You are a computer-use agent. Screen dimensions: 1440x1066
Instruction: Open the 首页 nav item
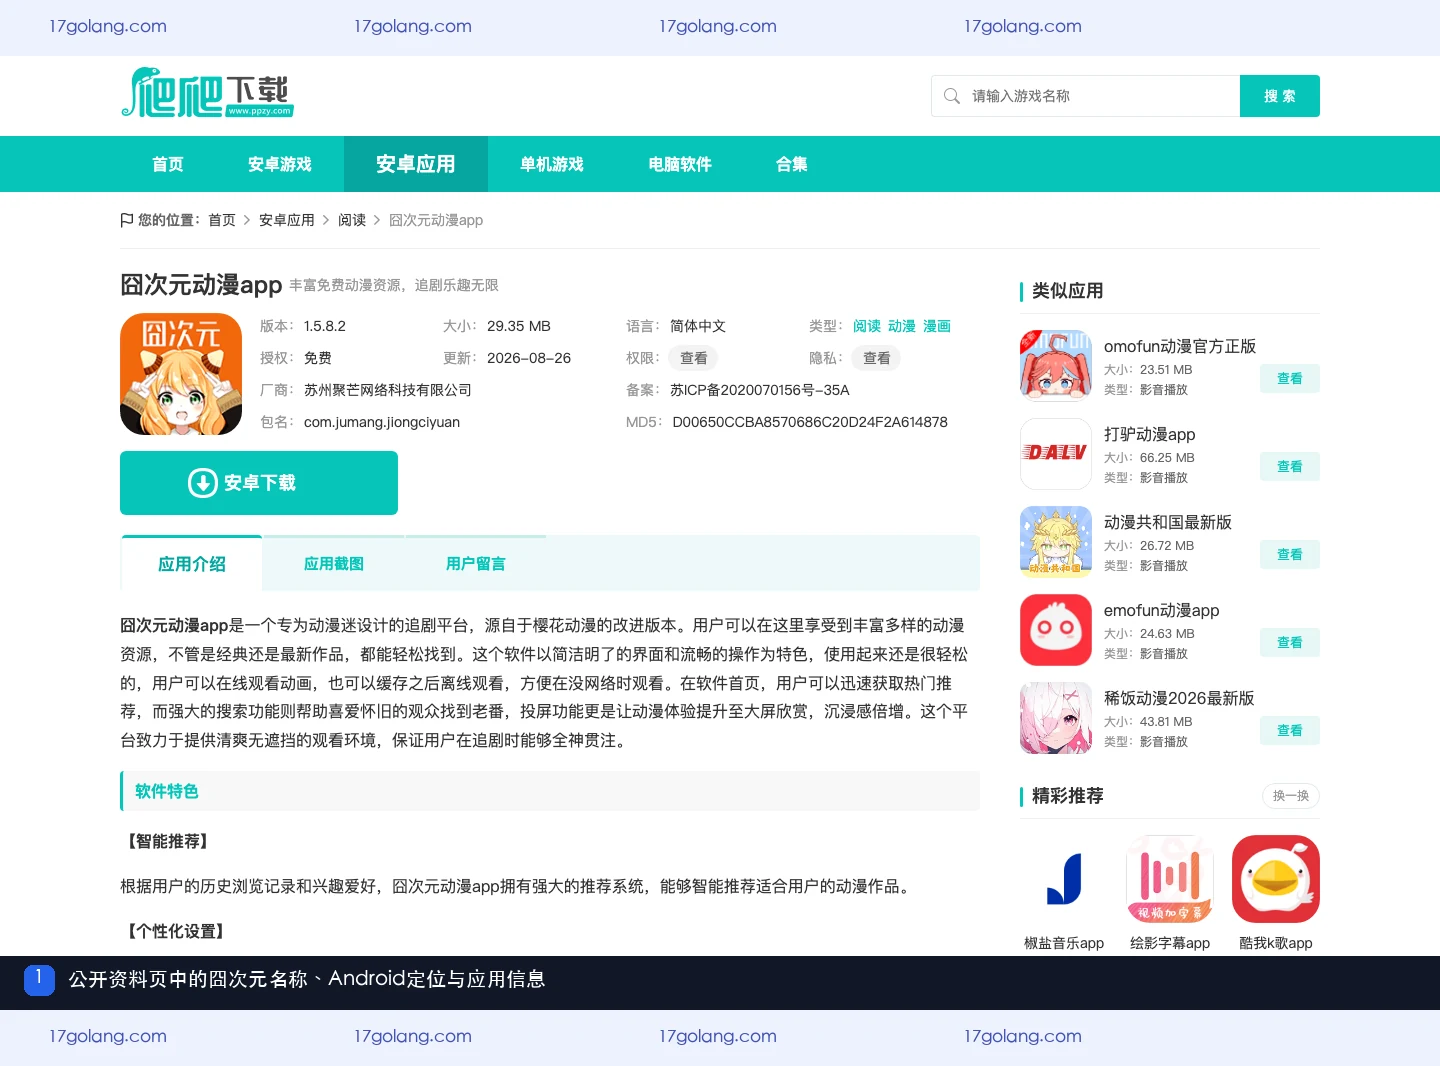click(168, 164)
